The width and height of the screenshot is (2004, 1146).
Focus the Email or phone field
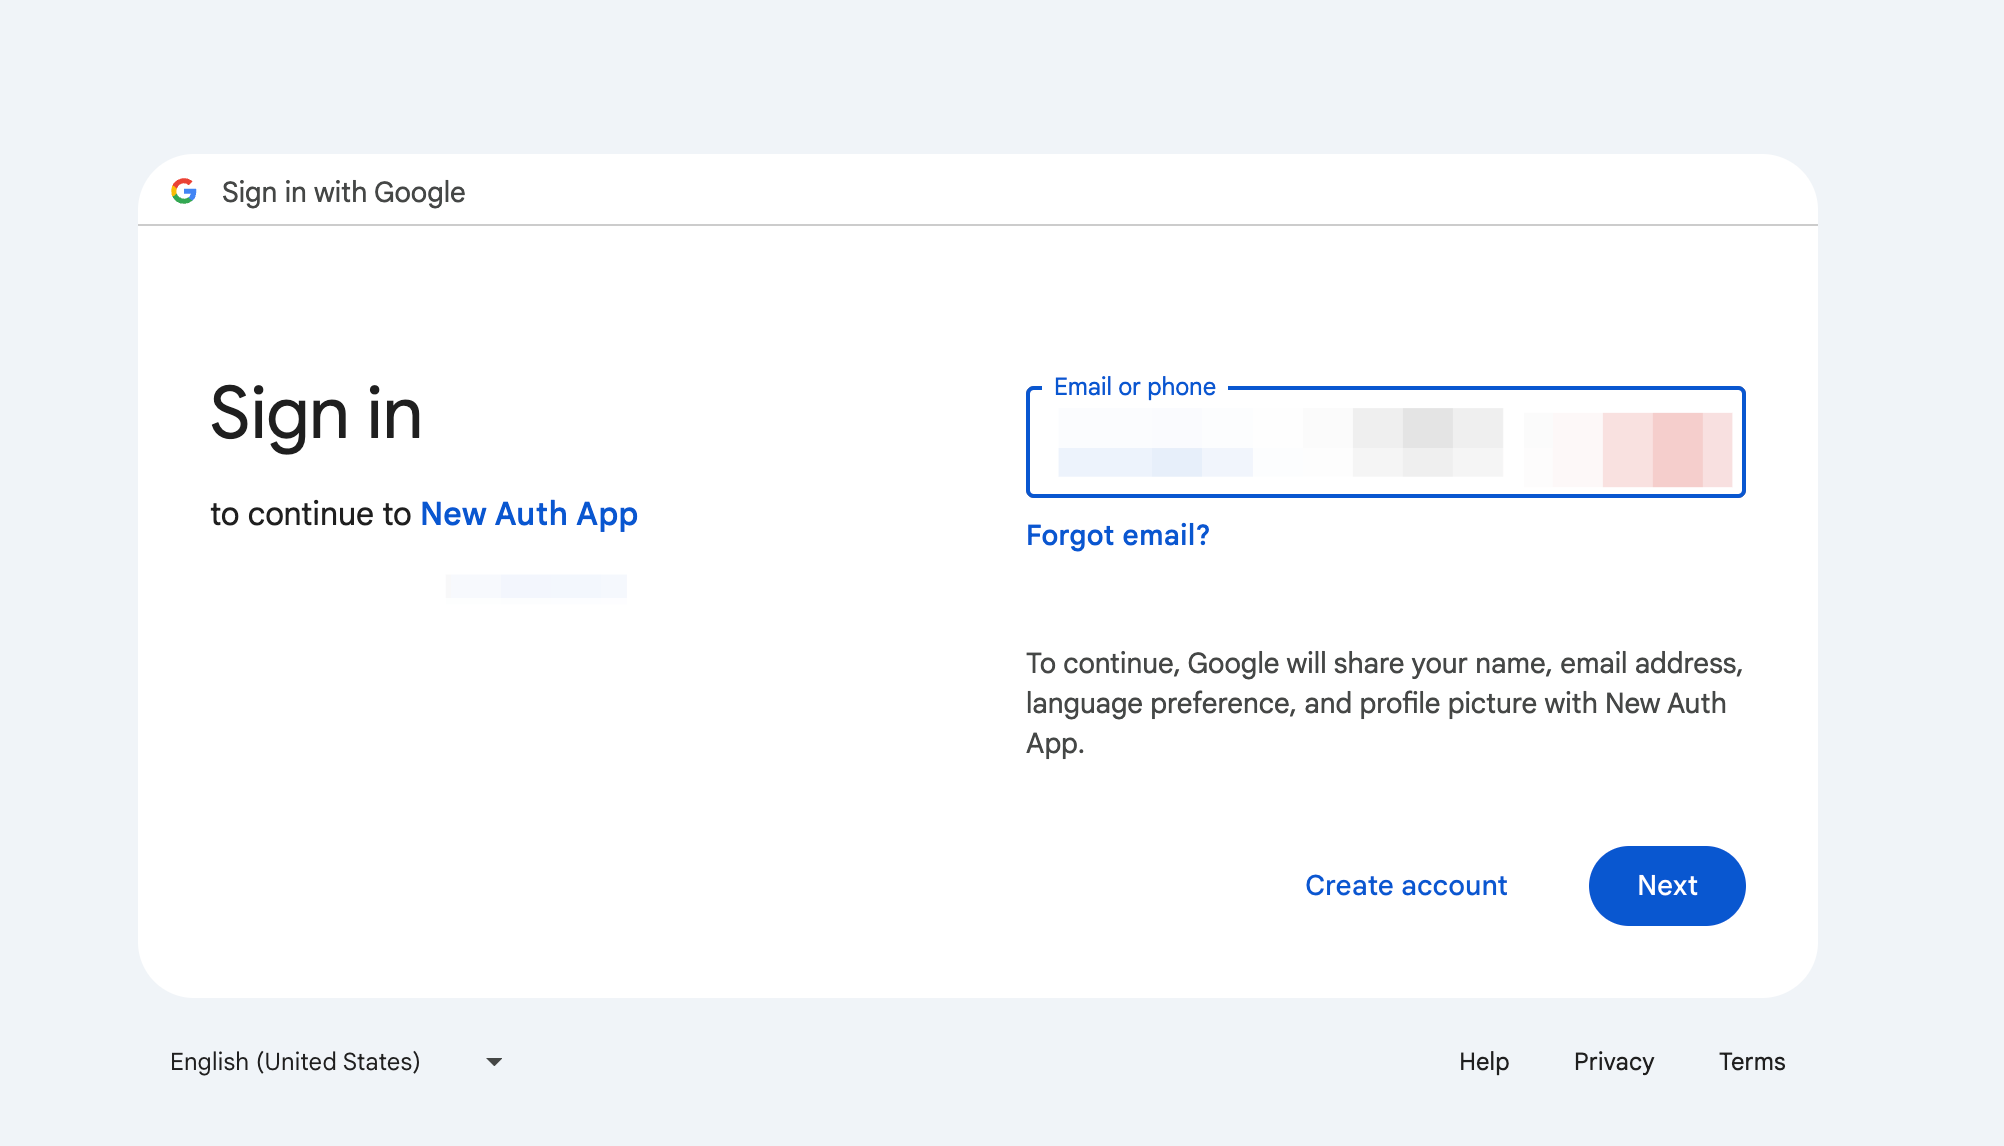coord(1385,442)
